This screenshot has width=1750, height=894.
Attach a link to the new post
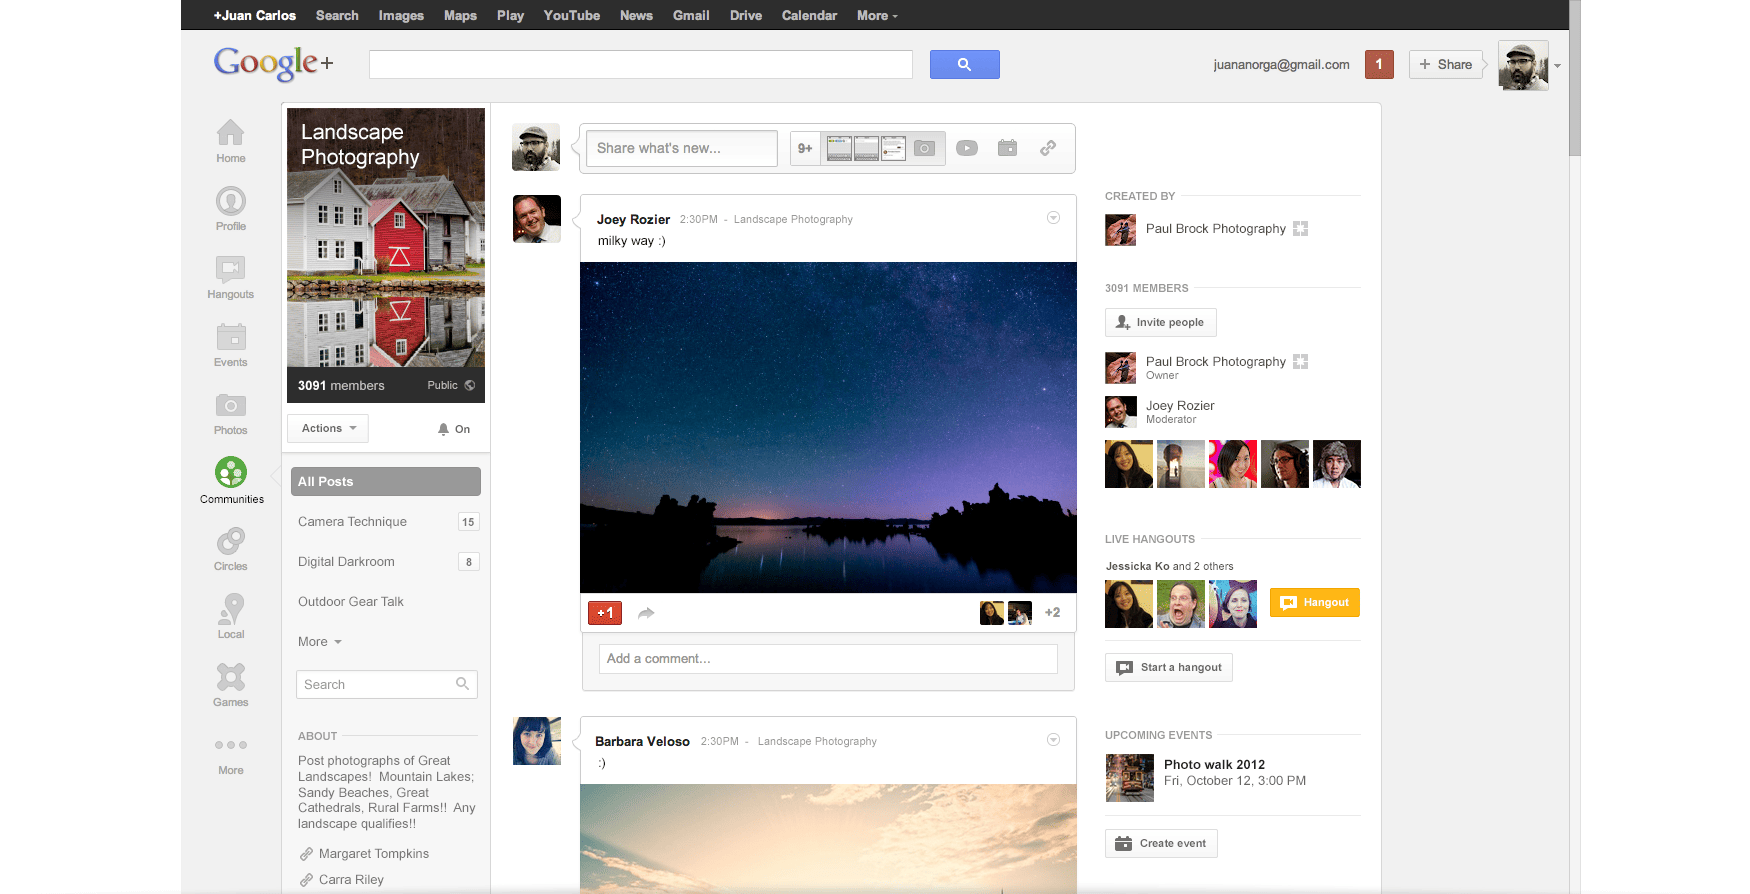point(1048,148)
